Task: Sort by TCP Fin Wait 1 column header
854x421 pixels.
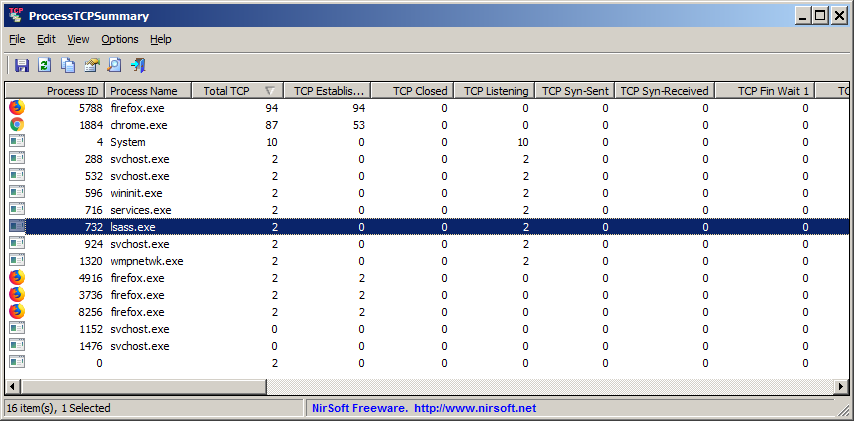Action: tap(765, 91)
